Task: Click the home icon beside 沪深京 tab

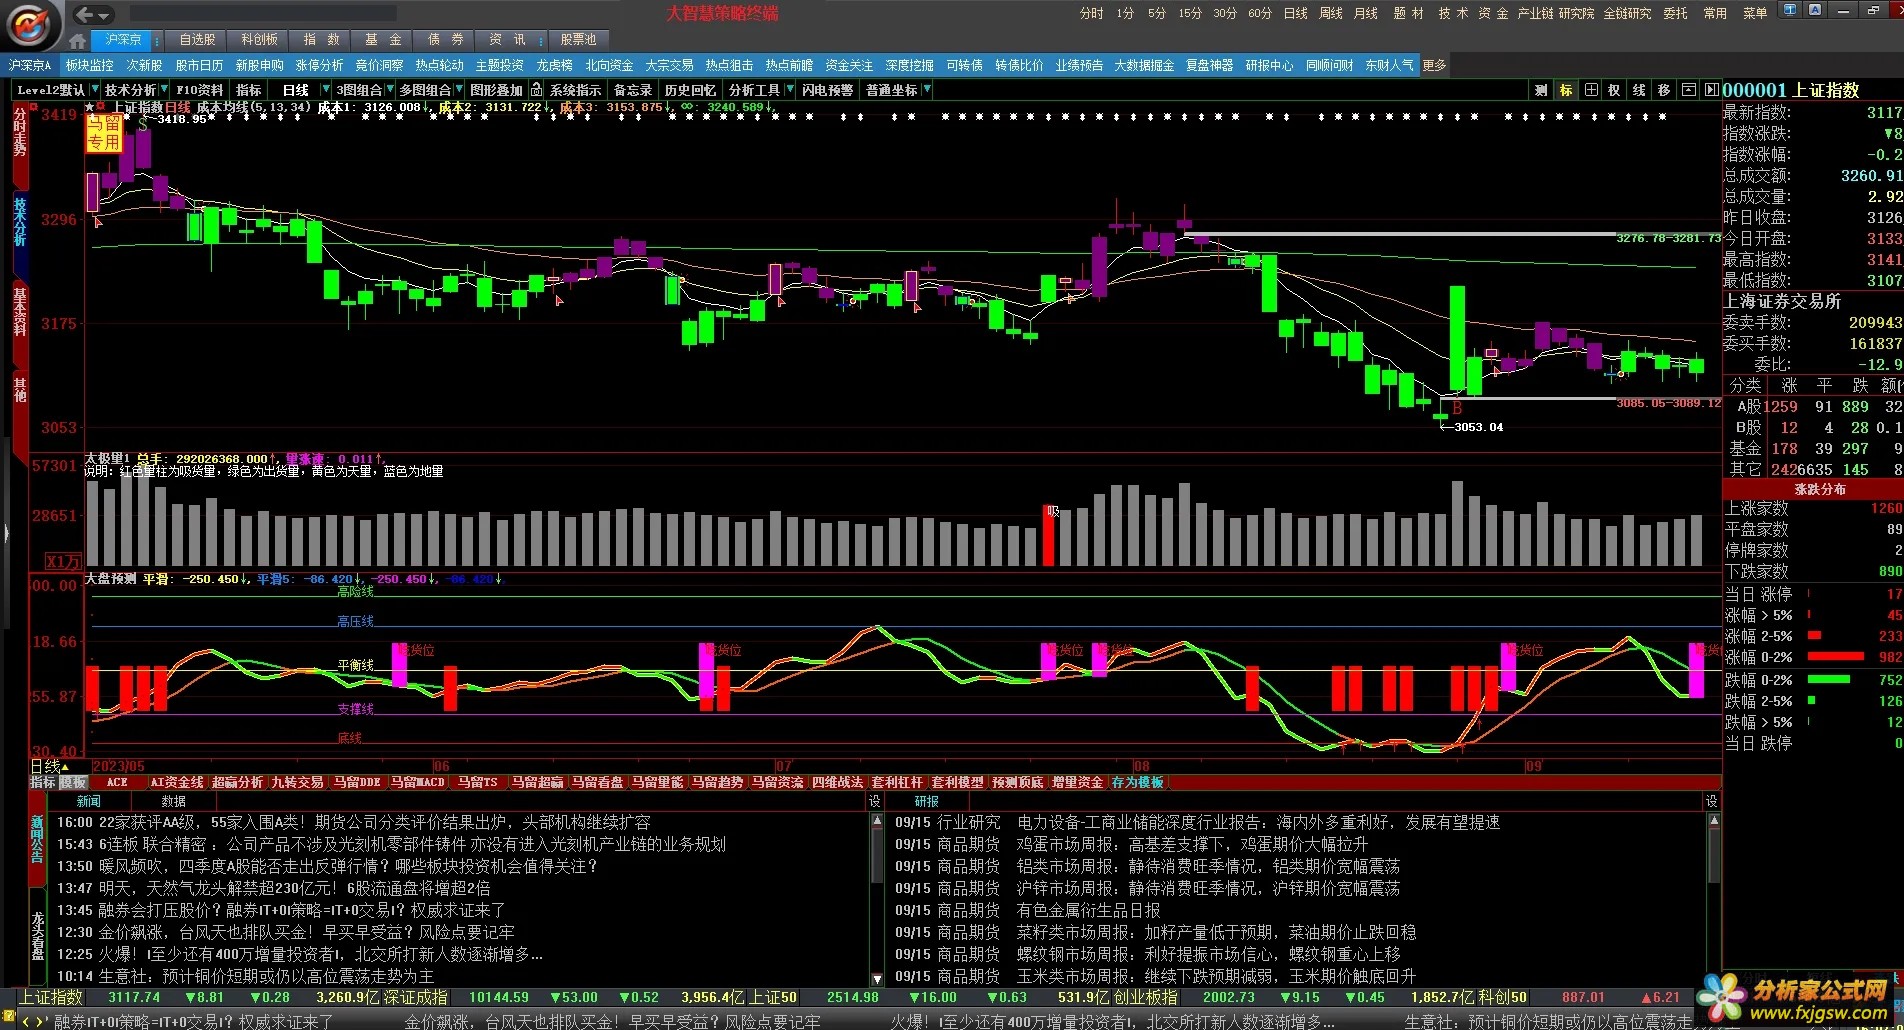Action: click(77, 40)
